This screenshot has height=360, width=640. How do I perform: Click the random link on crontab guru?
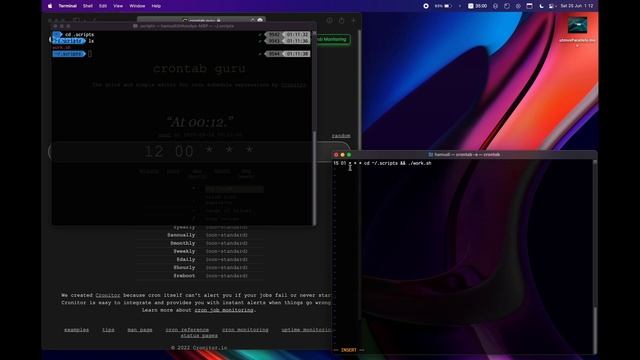tap(341, 136)
